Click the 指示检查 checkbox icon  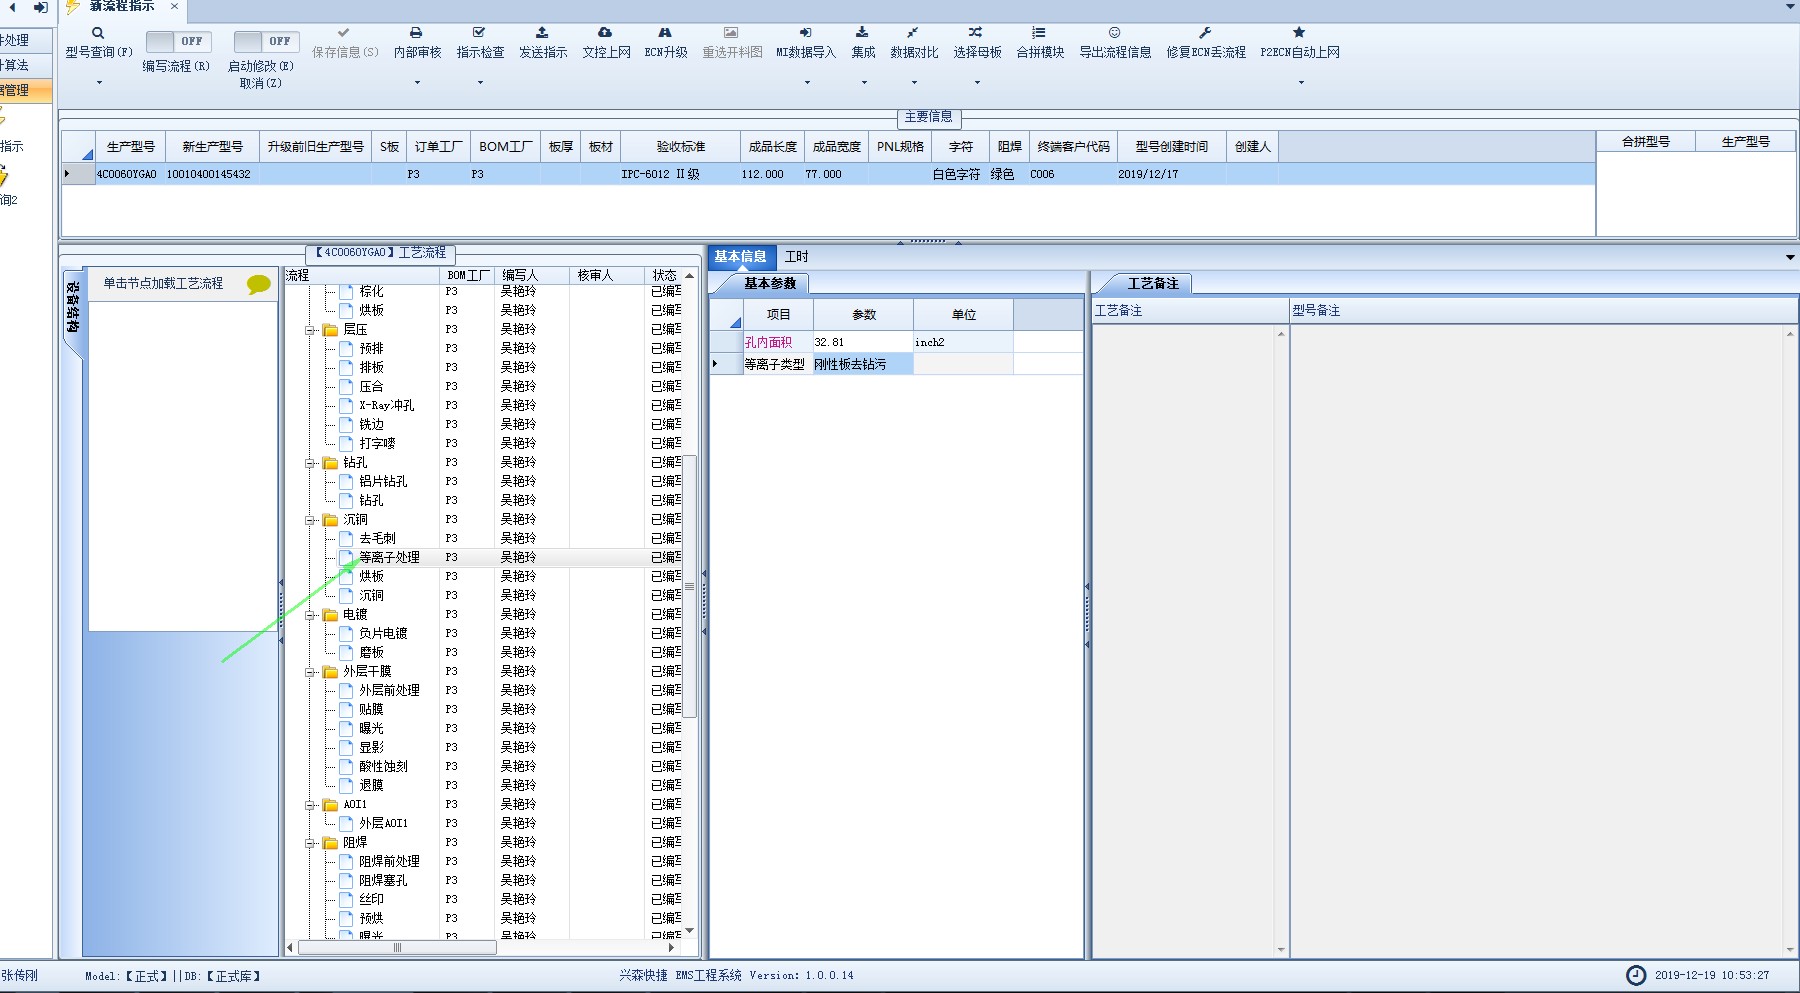coord(479,33)
